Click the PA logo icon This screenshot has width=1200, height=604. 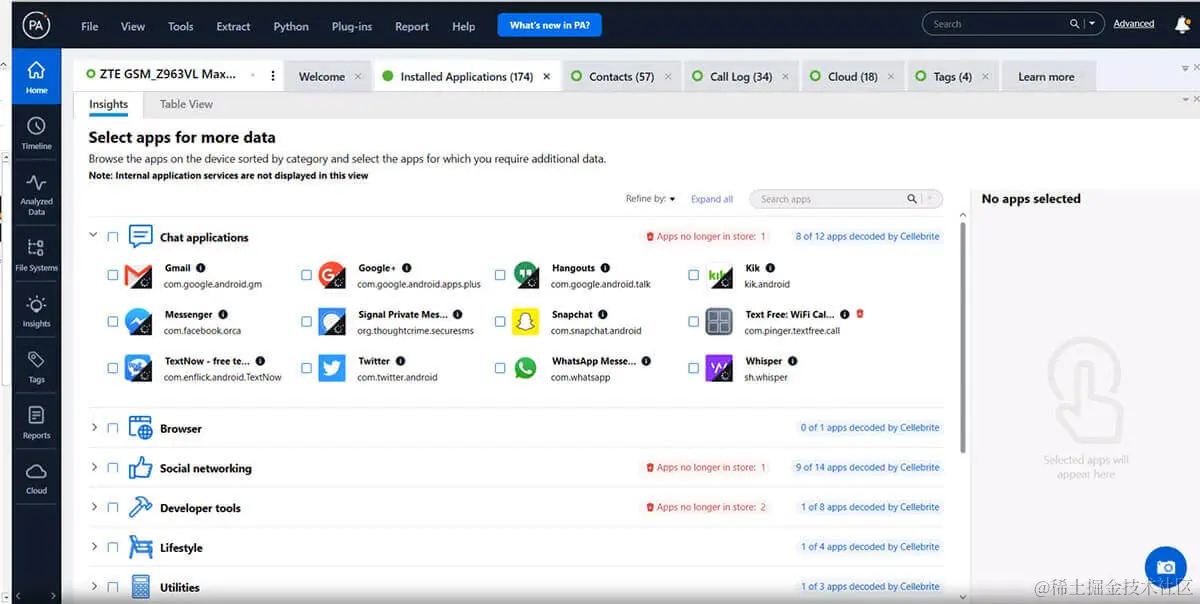click(37, 25)
